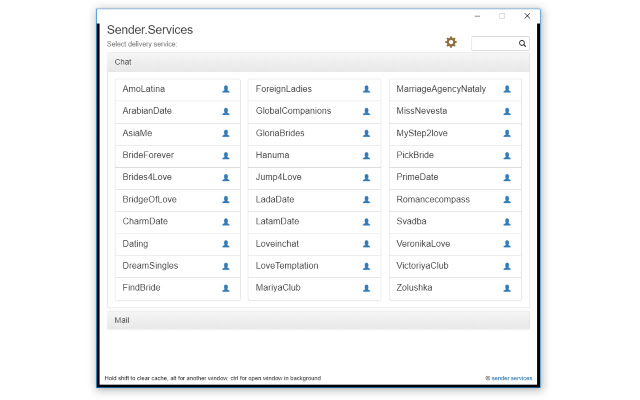The height and width of the screenshot is (400, 640).
Task: Choose the Romancecompass service name
Action: click(433, 199)
